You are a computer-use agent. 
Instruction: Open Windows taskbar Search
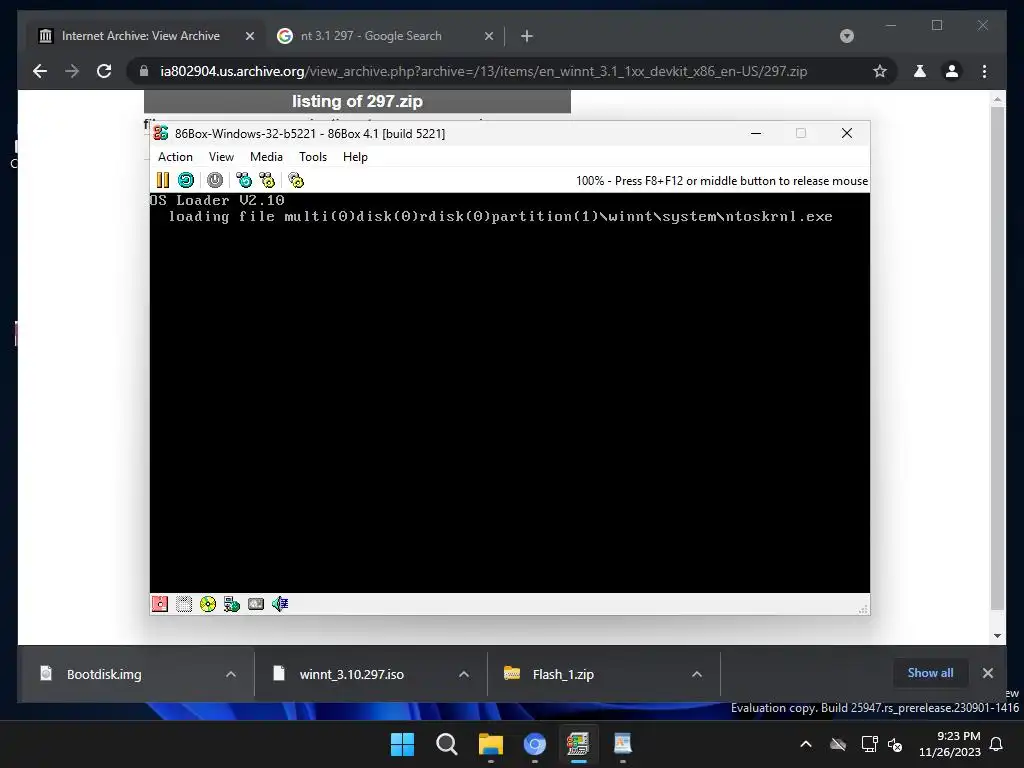tap(447, 744)
